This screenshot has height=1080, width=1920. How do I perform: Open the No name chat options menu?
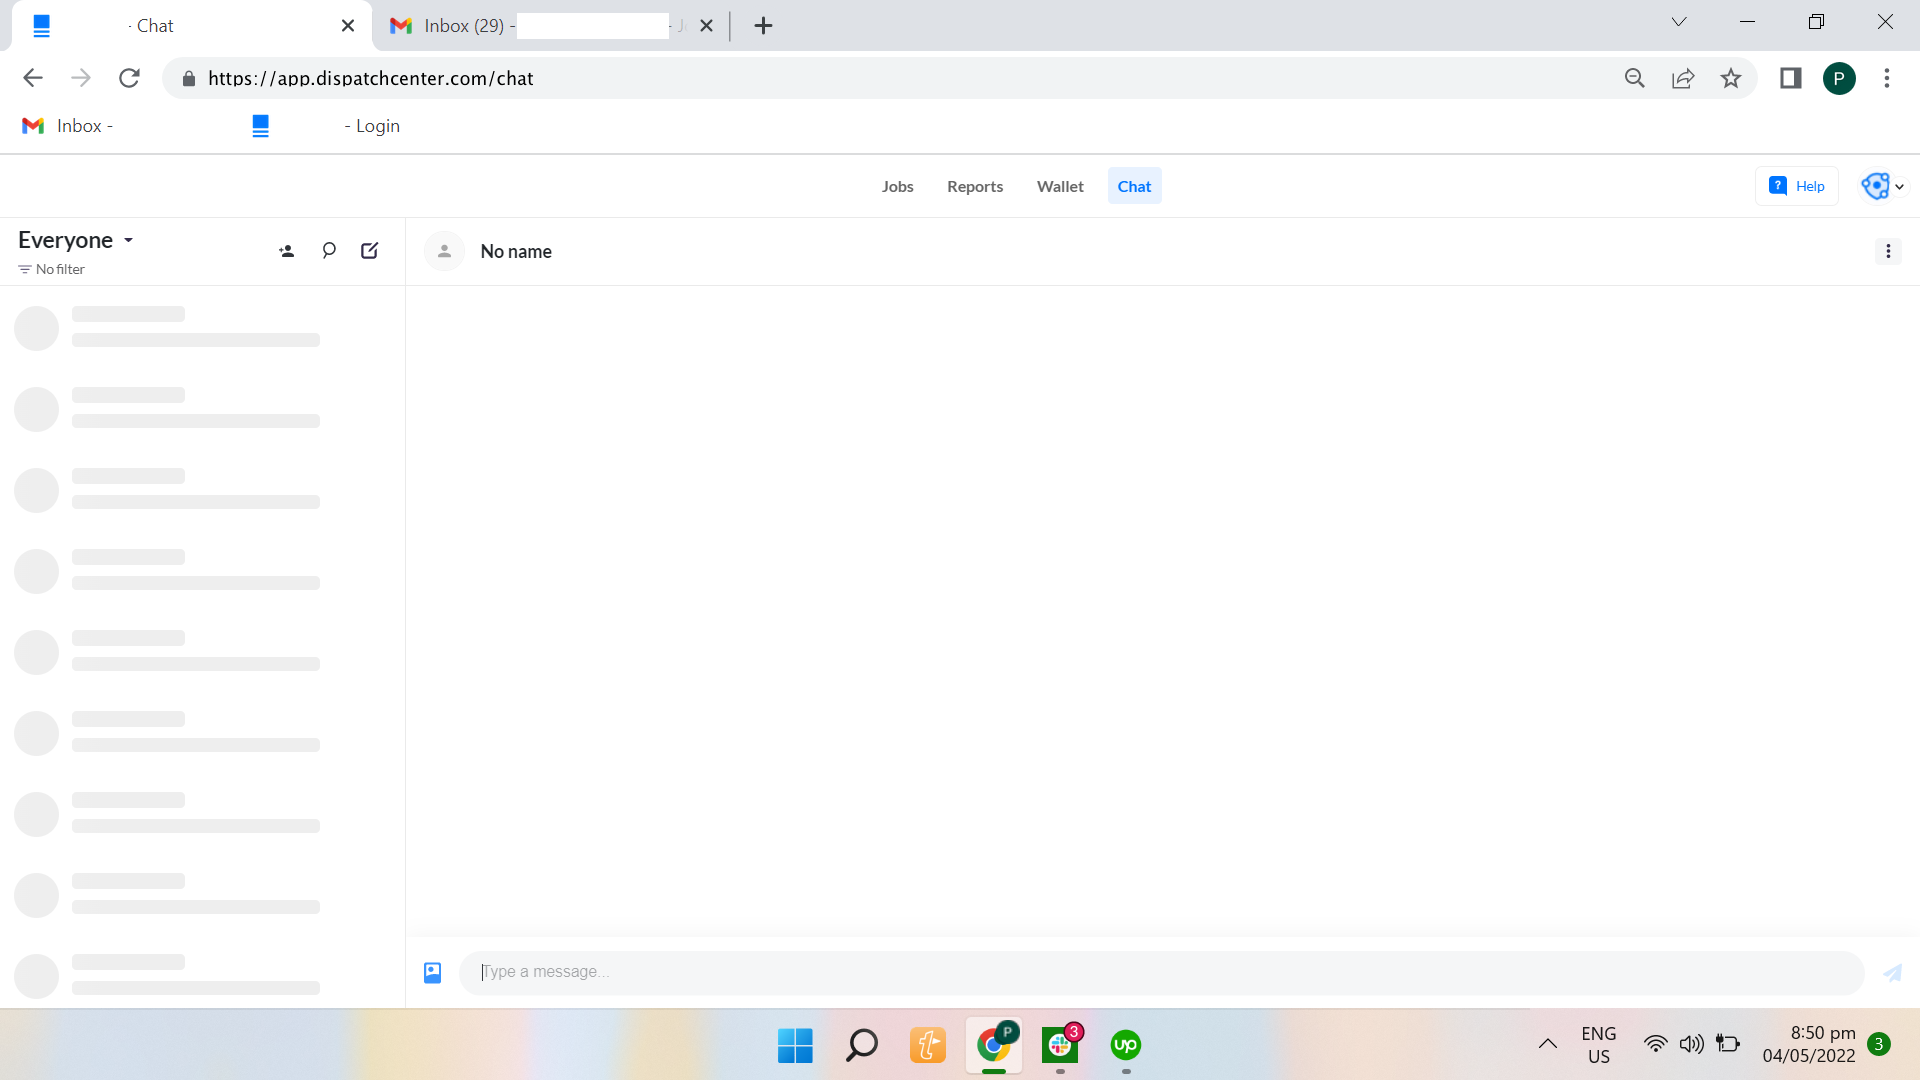tap(1888, 251)
